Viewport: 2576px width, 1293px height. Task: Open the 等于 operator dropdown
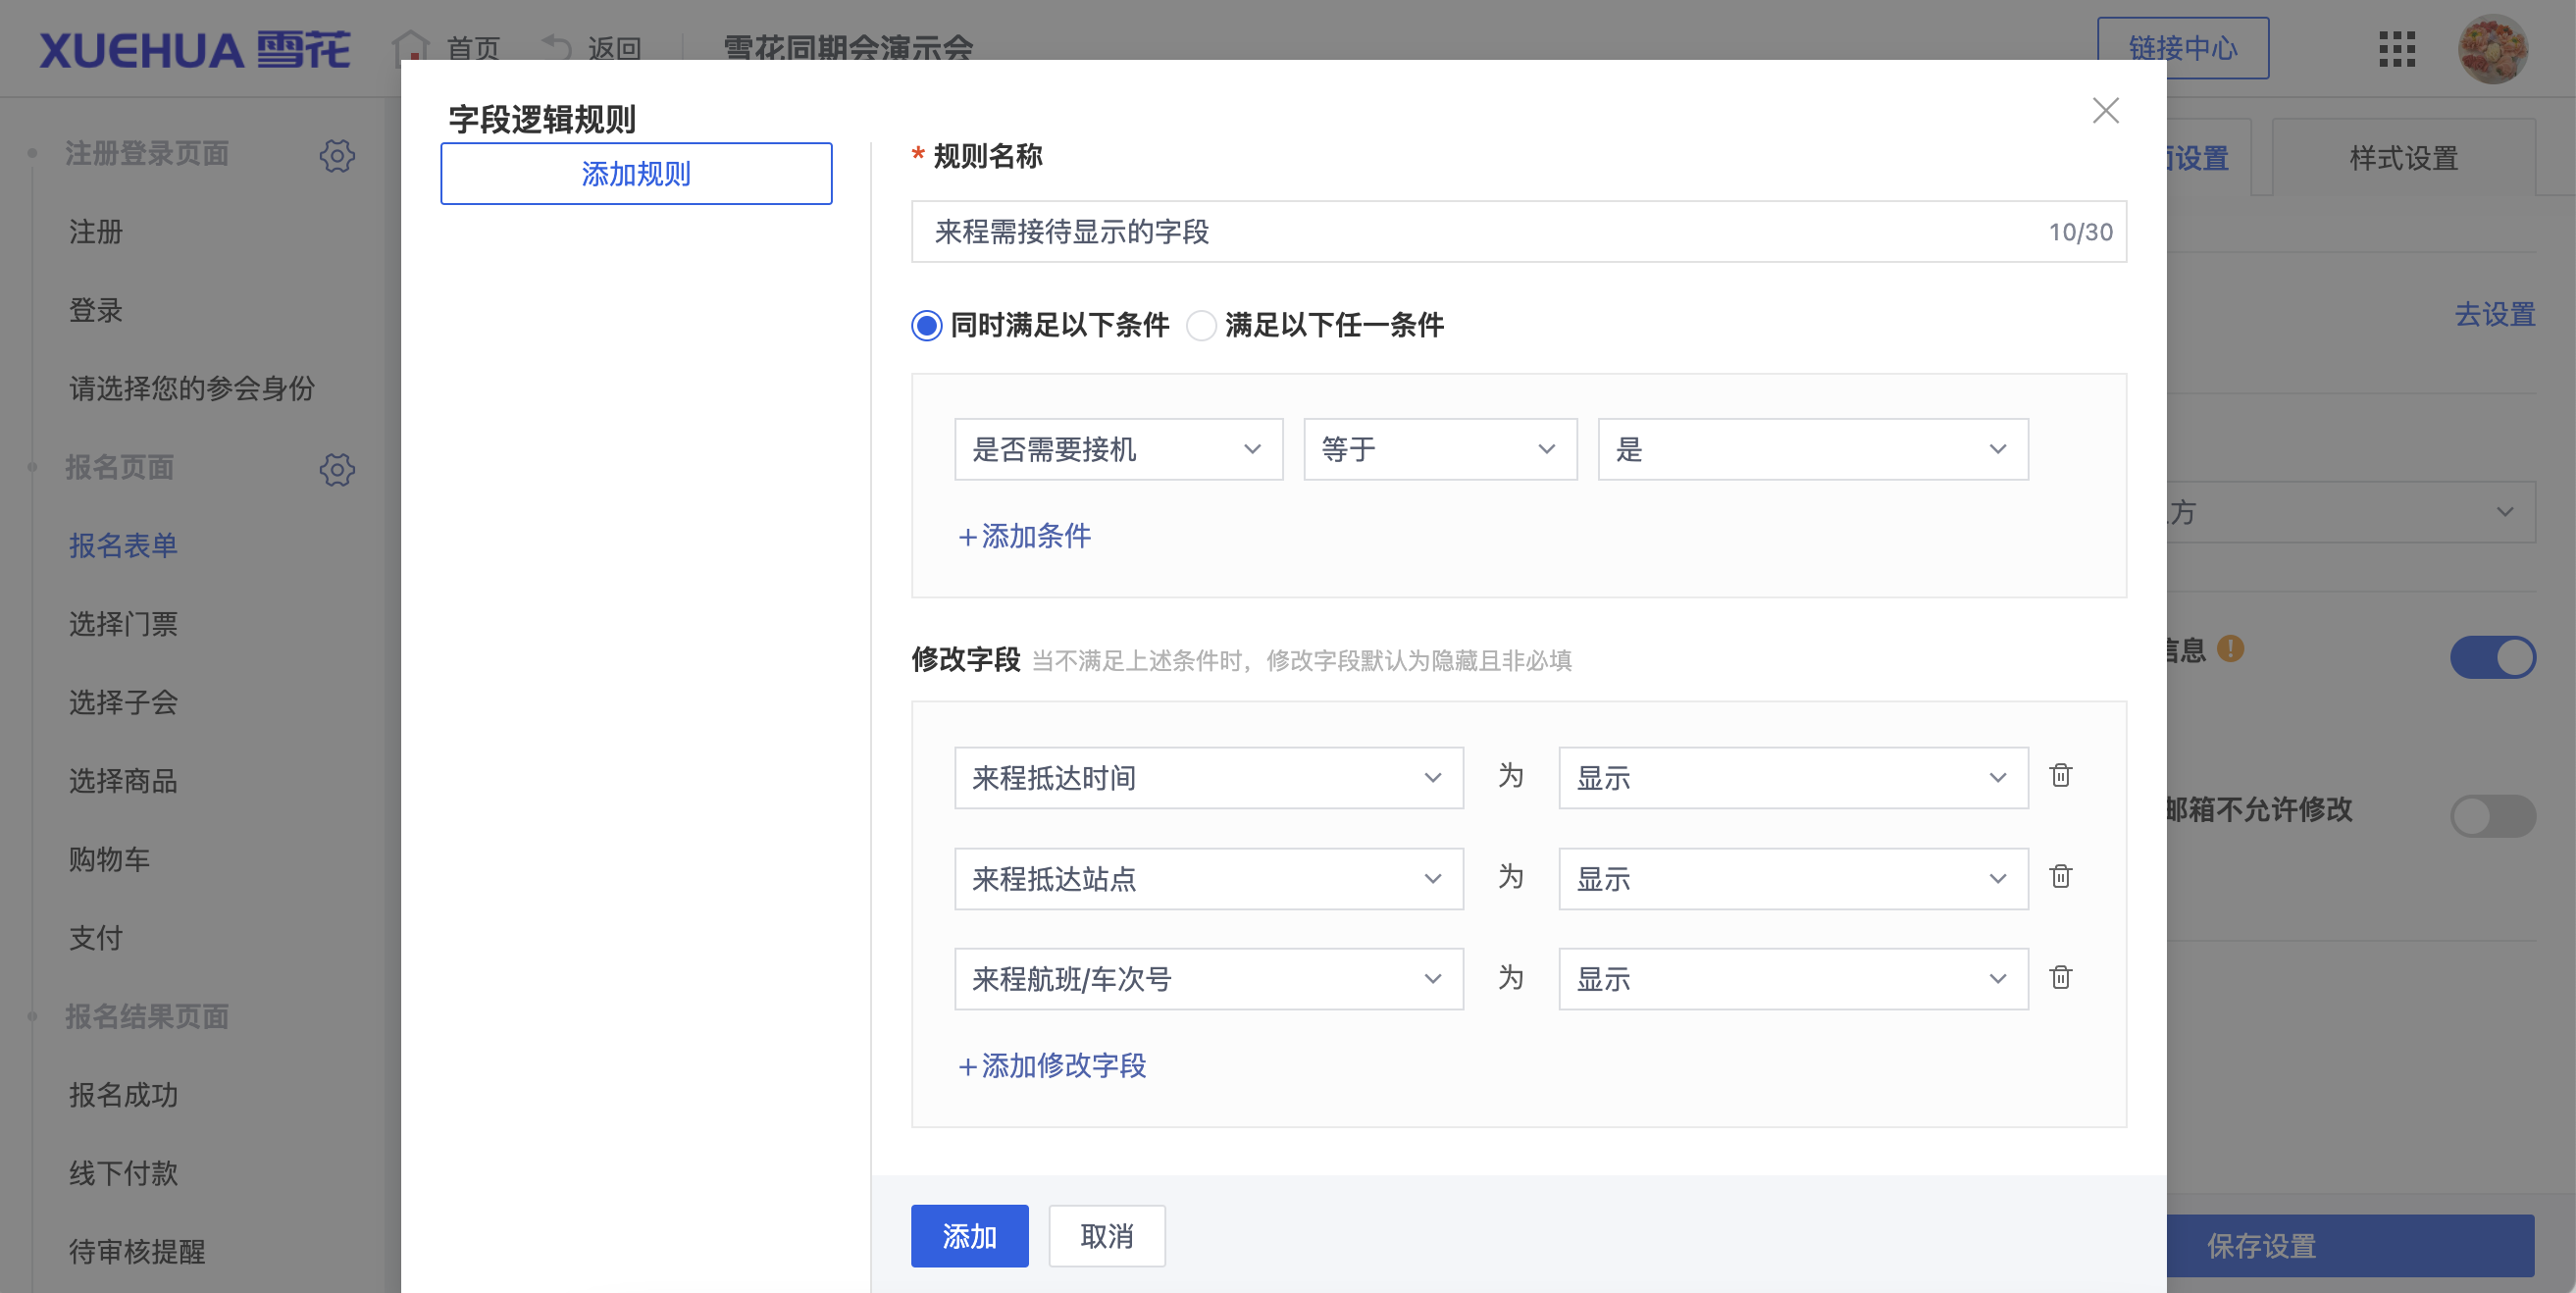1440,449
